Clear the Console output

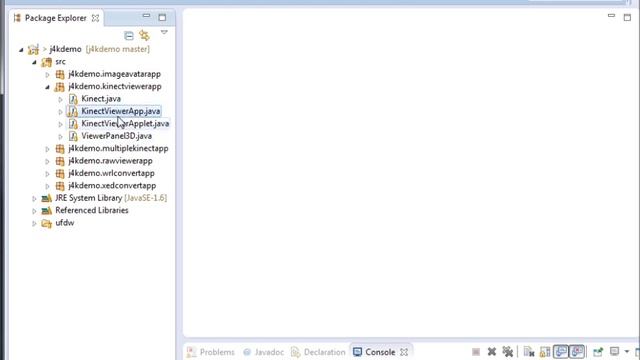(x=529, y=352)
